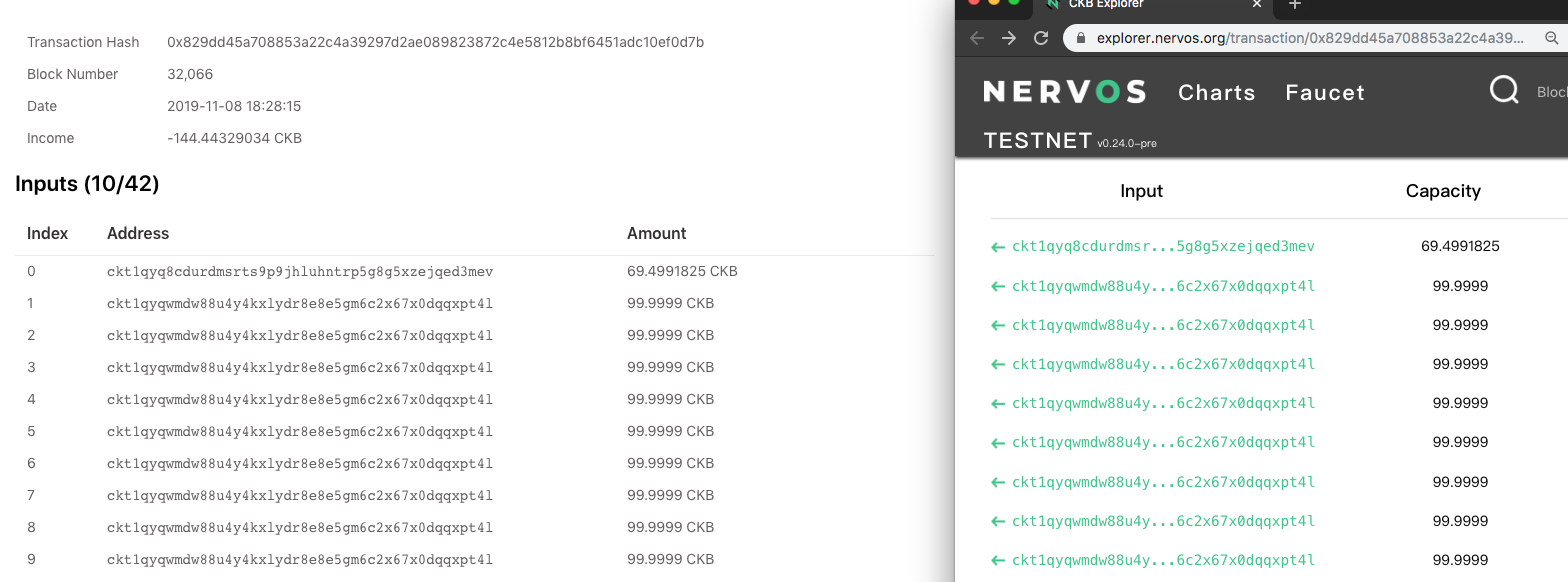1568x582 pixels.
Task: Click the amount in input row 2
Action: click(x=671, y=335)
